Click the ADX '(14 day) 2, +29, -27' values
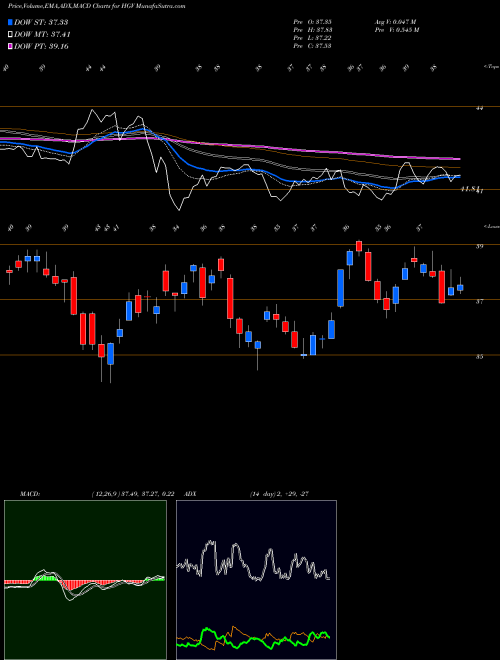The height and width of the screenshot is (660, 500). pos(279,494)
